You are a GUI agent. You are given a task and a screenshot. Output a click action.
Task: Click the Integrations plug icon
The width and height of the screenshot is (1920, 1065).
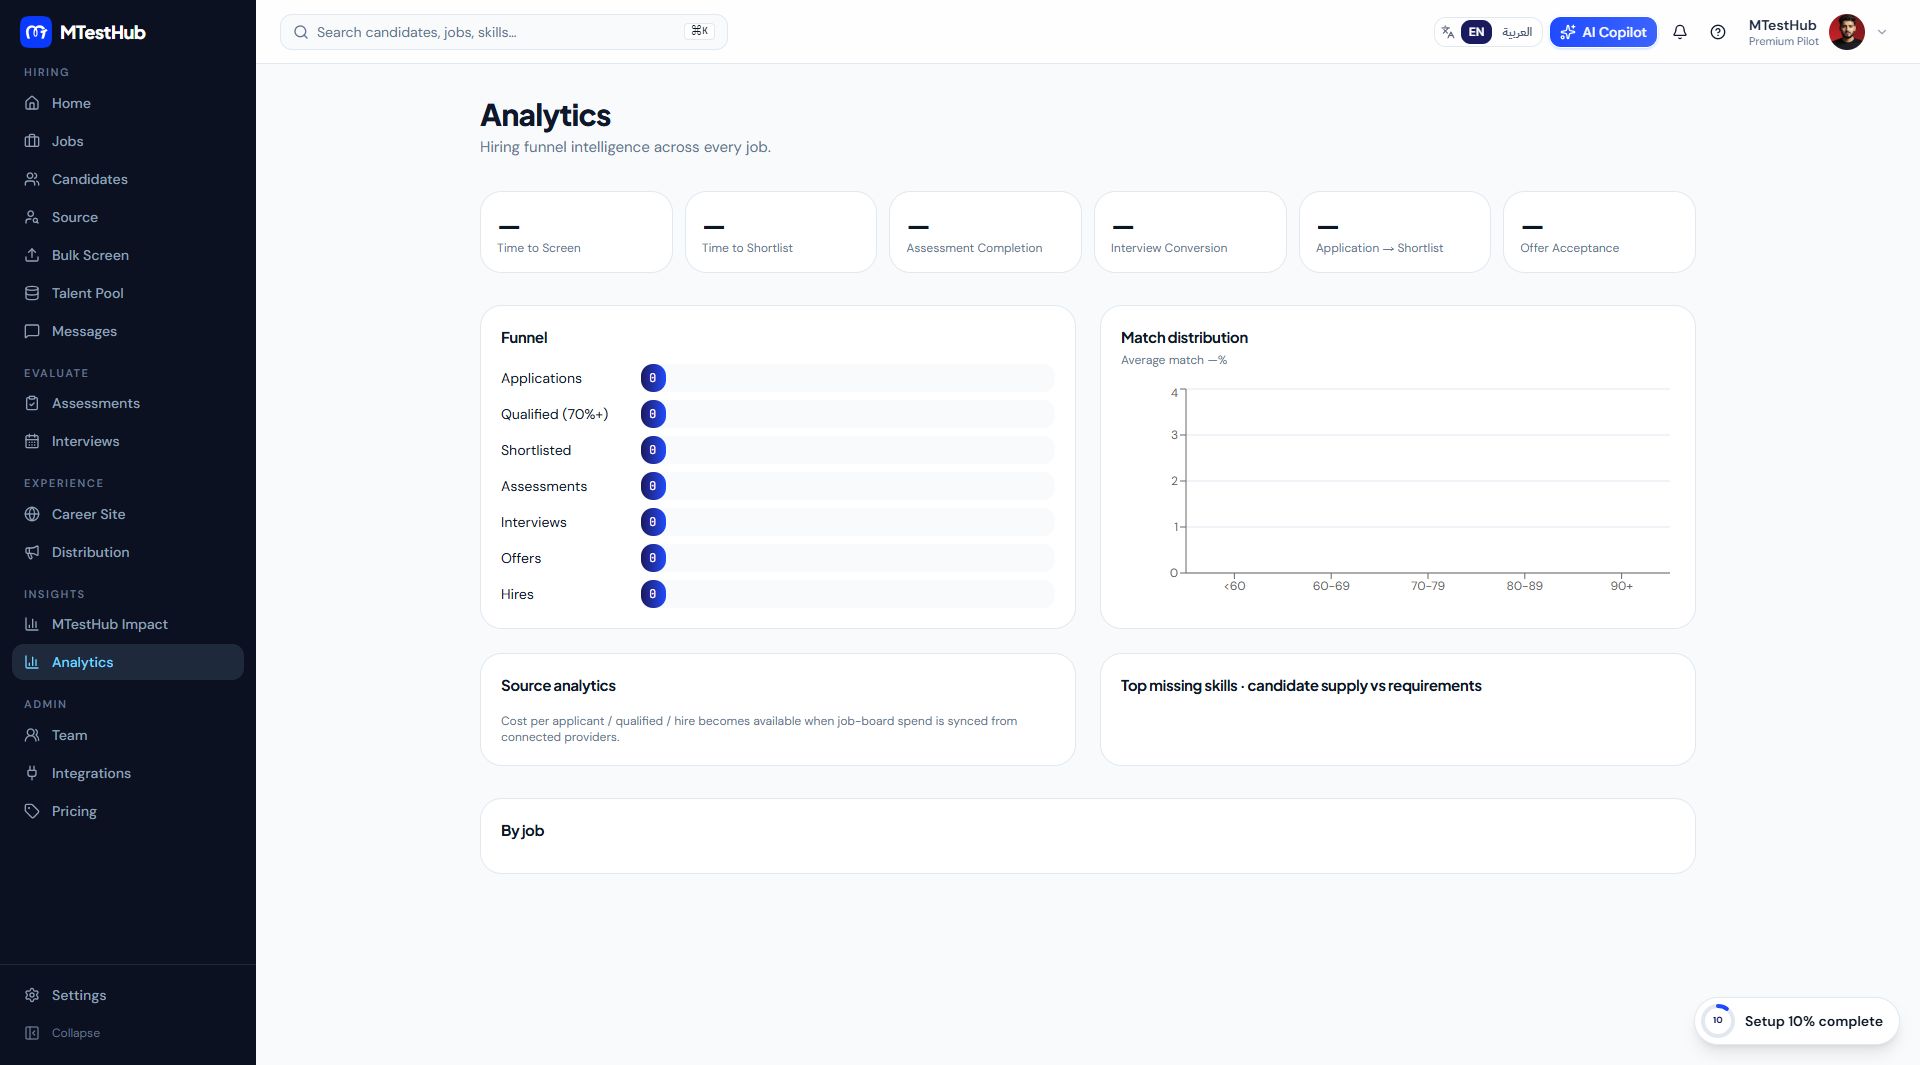tap(32, 773)
